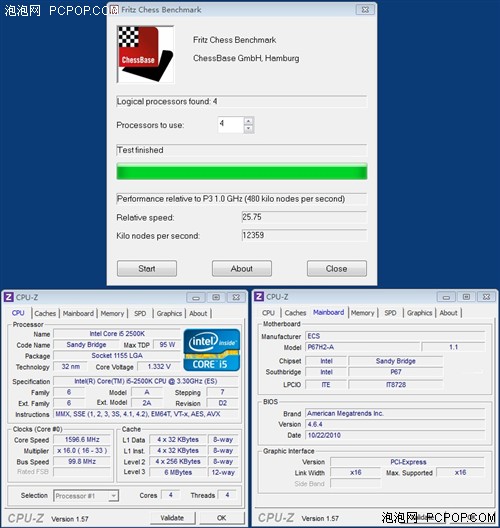Start the Fritz chess benchmark
The image size is (500, 528).
[x=147, y=269]
